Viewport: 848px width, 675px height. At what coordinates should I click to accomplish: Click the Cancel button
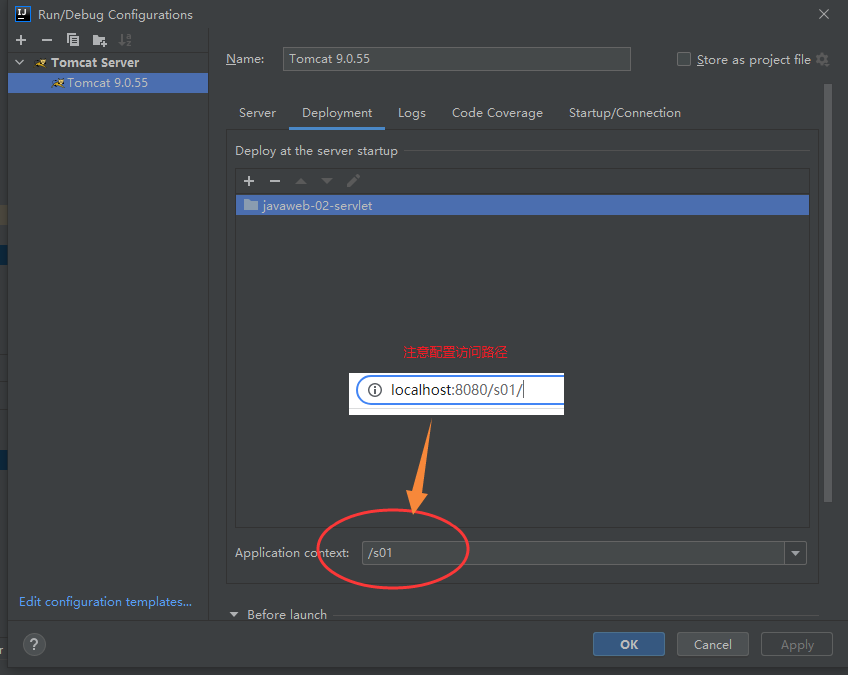click(x=712, y=644)
